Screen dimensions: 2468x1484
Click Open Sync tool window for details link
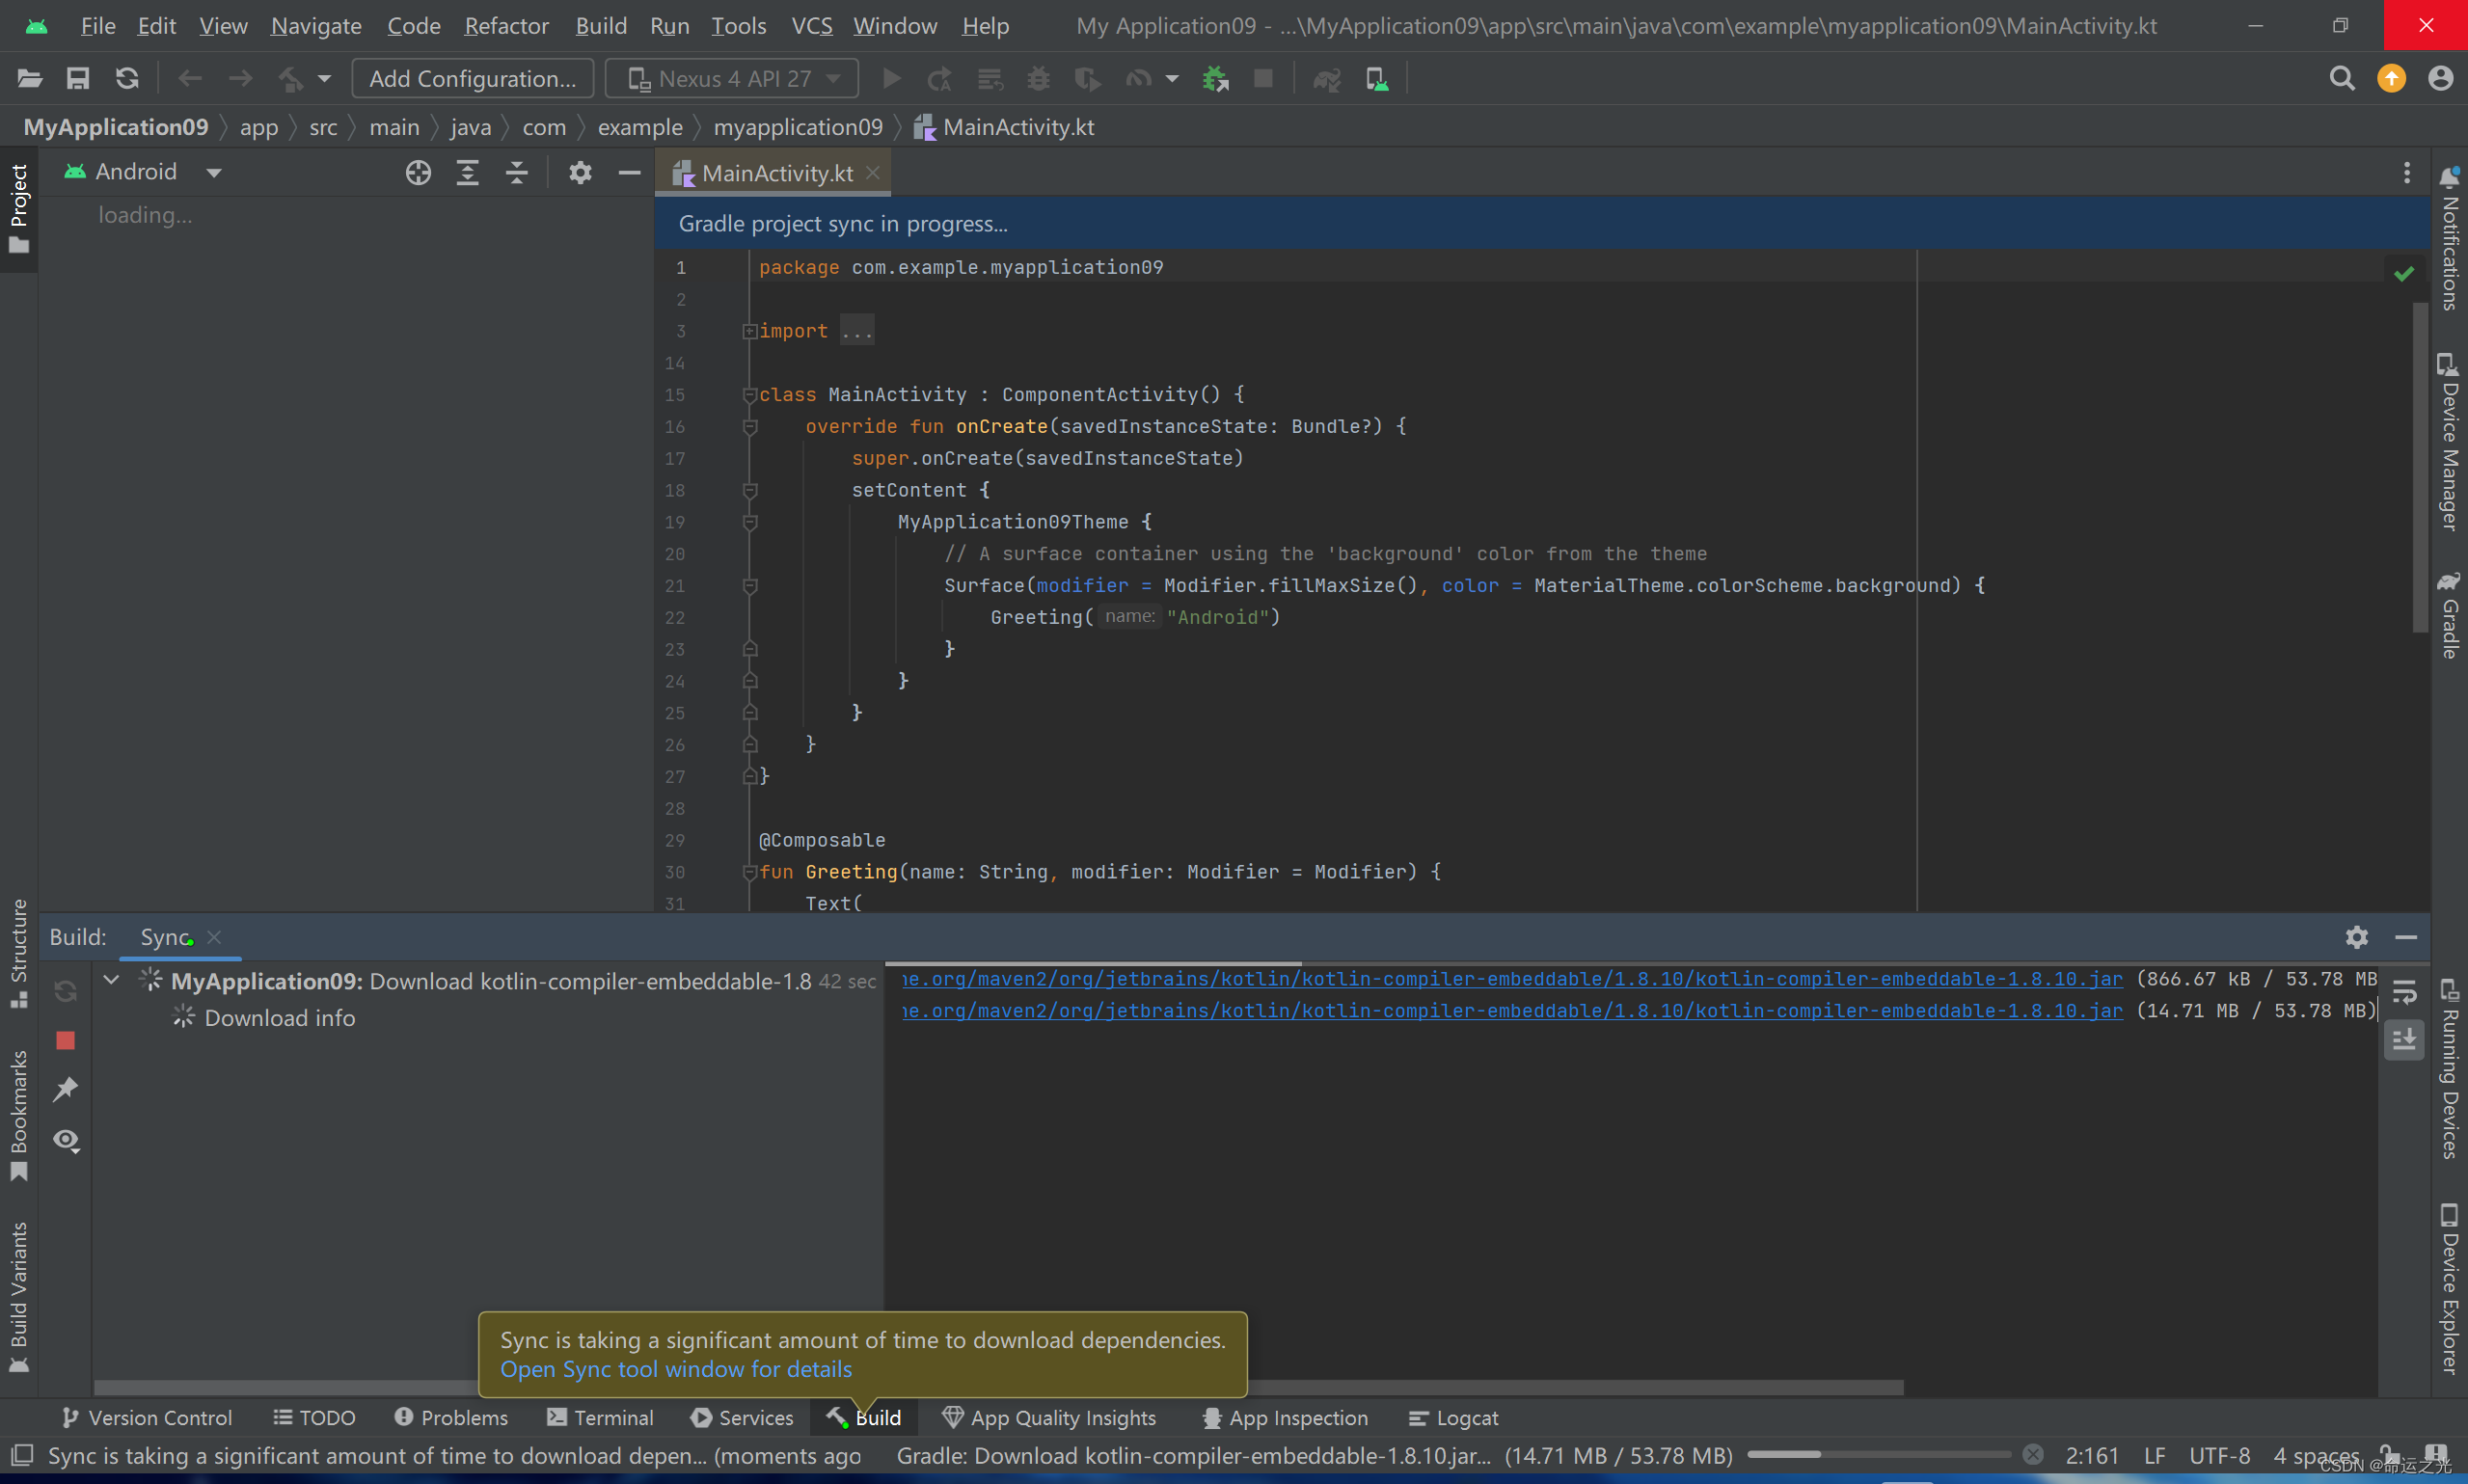click(x=676, y=1369)
